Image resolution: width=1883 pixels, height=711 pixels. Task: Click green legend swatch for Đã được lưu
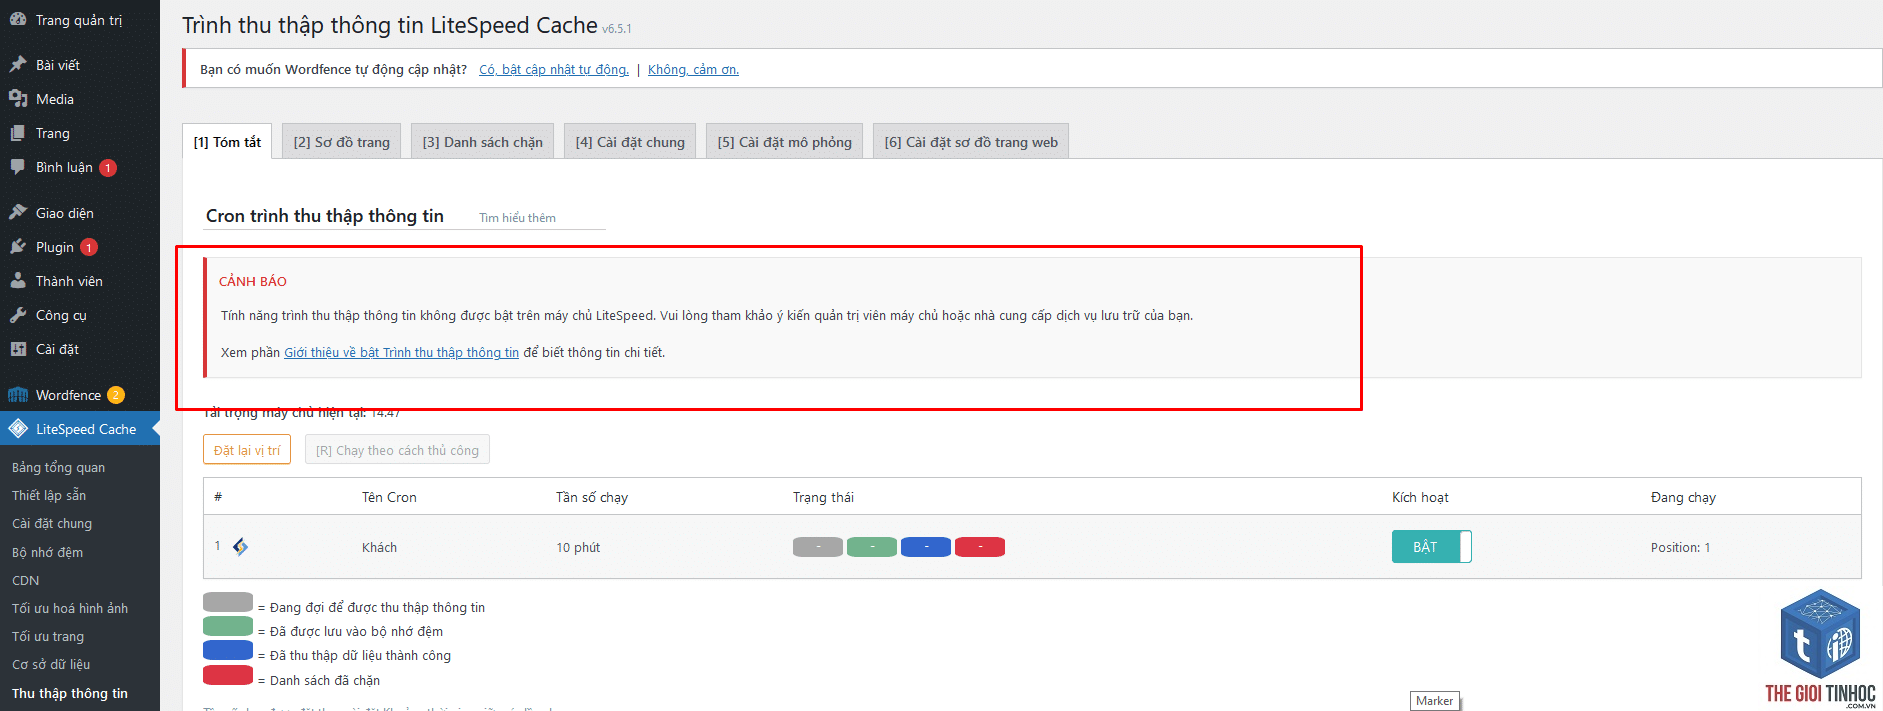click(228, 626)
